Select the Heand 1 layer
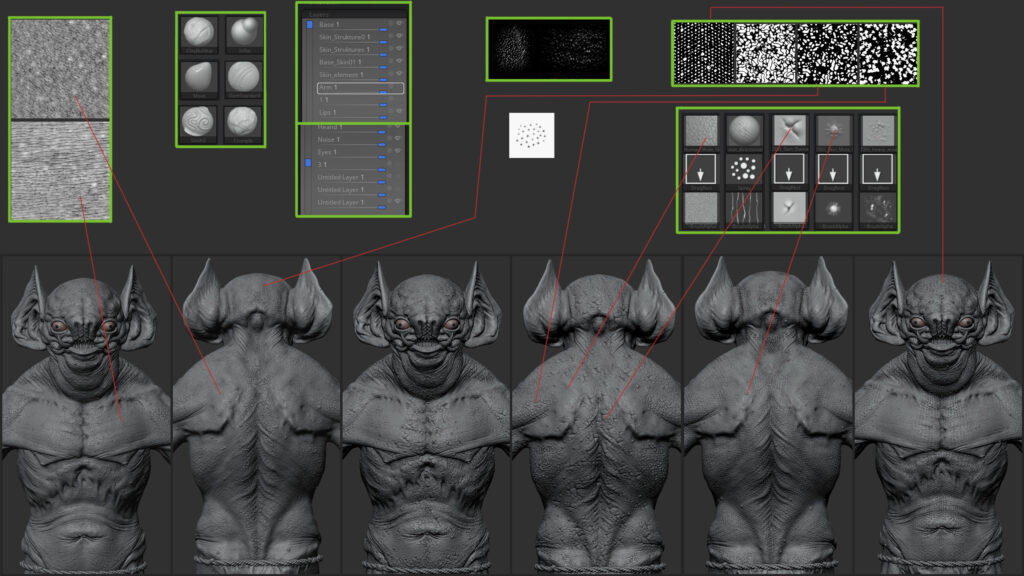This screenshot has width=1024, height=576. tap(359, 127)
